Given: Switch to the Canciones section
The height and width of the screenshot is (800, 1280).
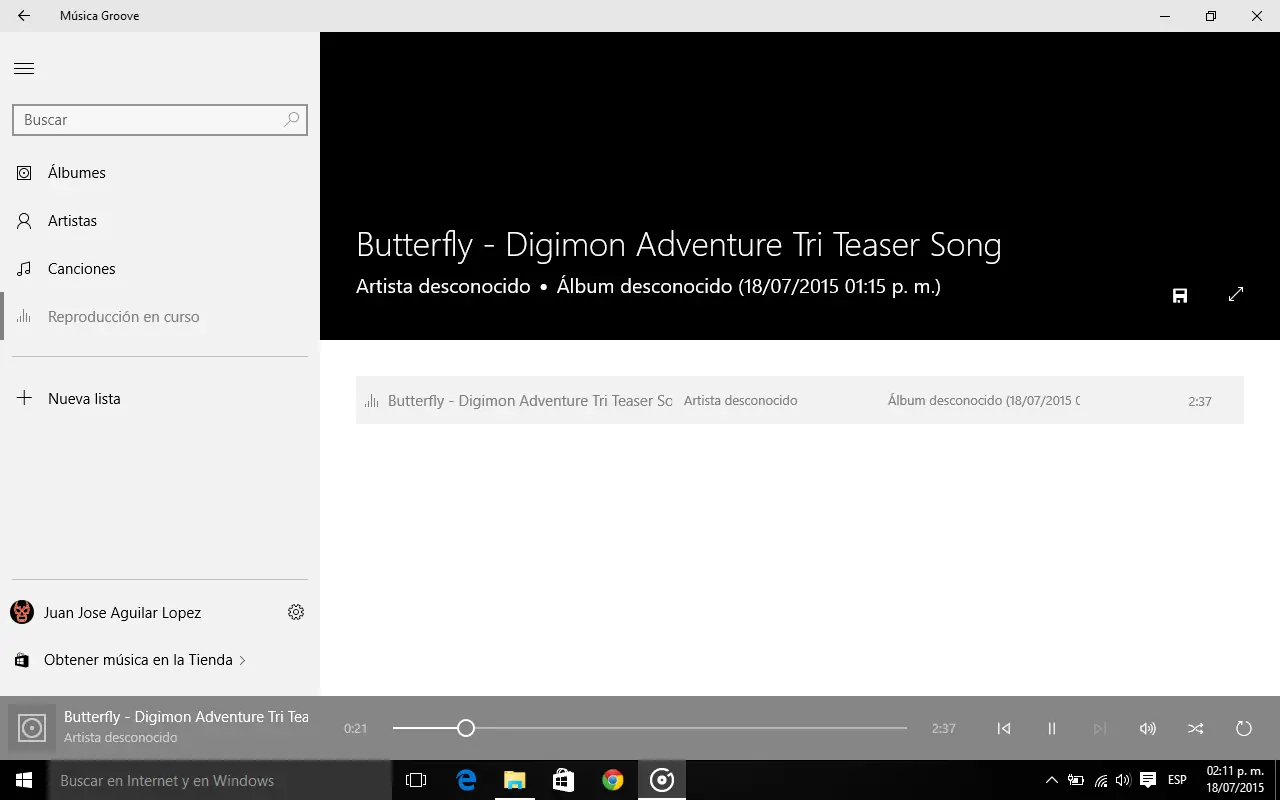Looking at the screenshot, I should pos(82,268).
